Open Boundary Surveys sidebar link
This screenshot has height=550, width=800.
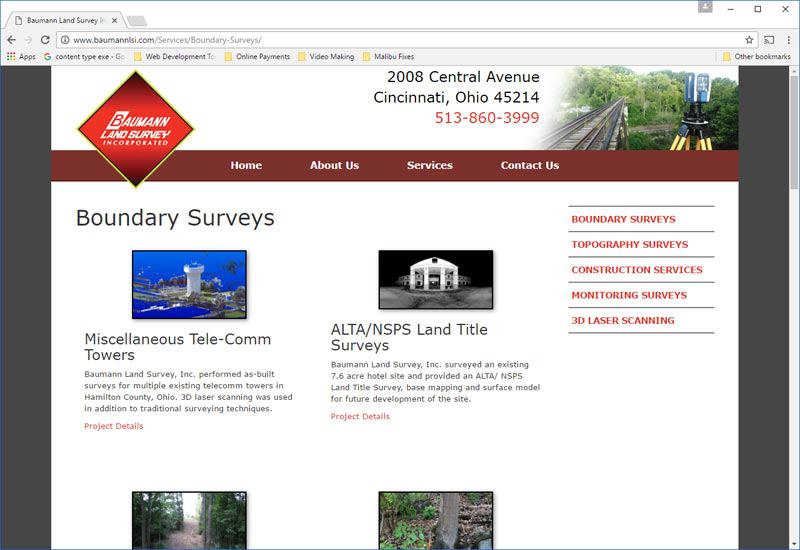pyautogui.click(x=623, y=219)
